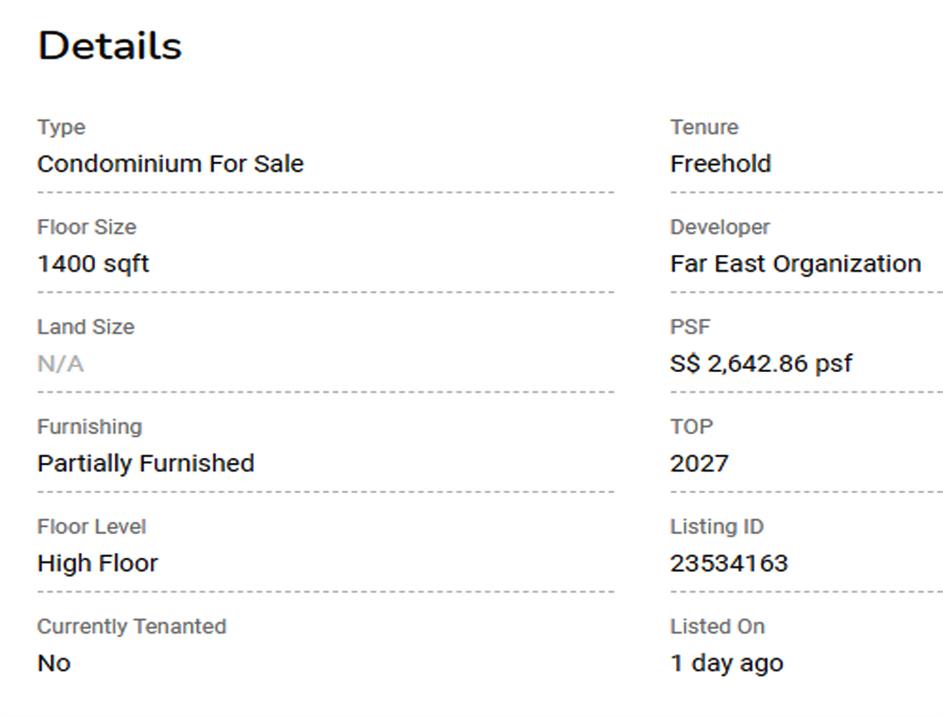Select the 1 day ago text
This screenshot has height=717, width=943.
(727, 664)
